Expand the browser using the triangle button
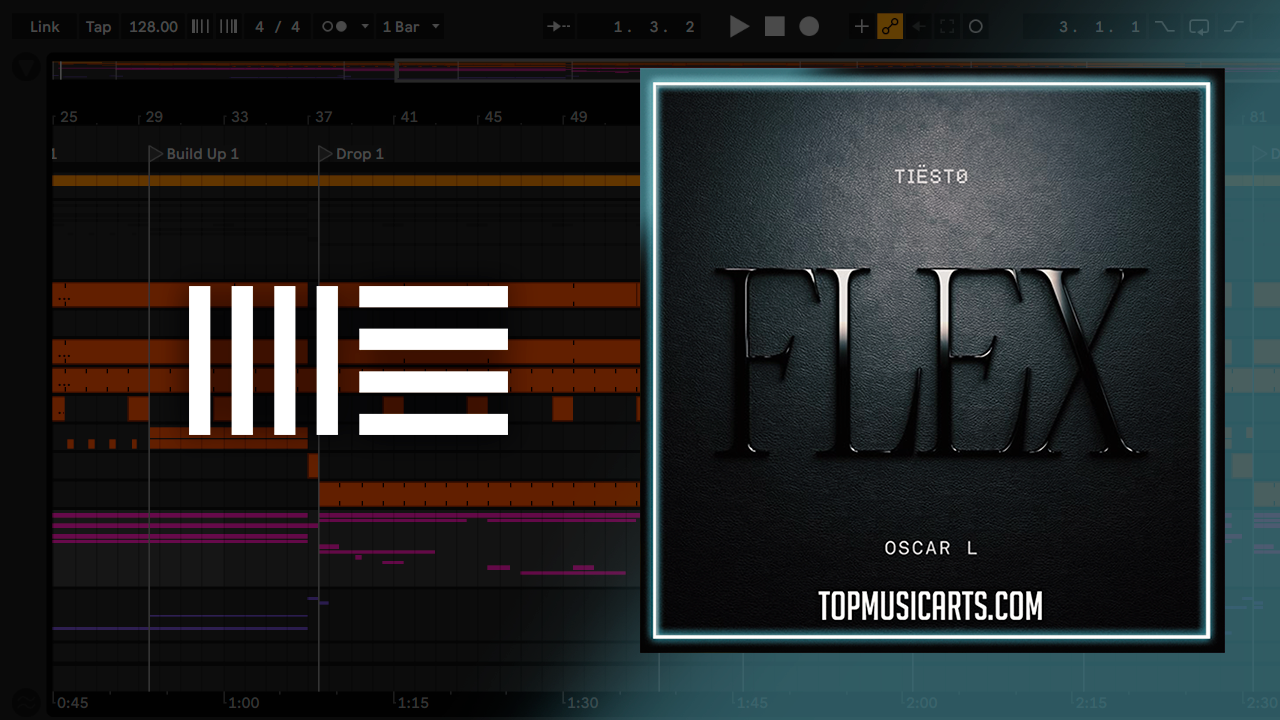 click(x=26, y=68)
